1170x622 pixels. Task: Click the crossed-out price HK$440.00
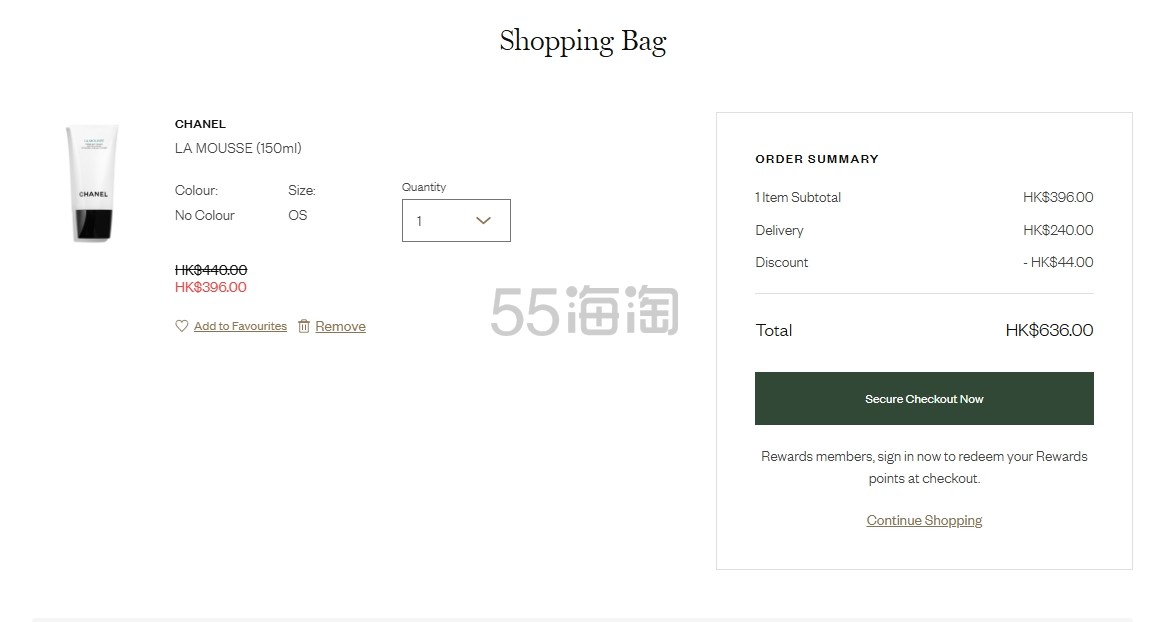[210, 269]
